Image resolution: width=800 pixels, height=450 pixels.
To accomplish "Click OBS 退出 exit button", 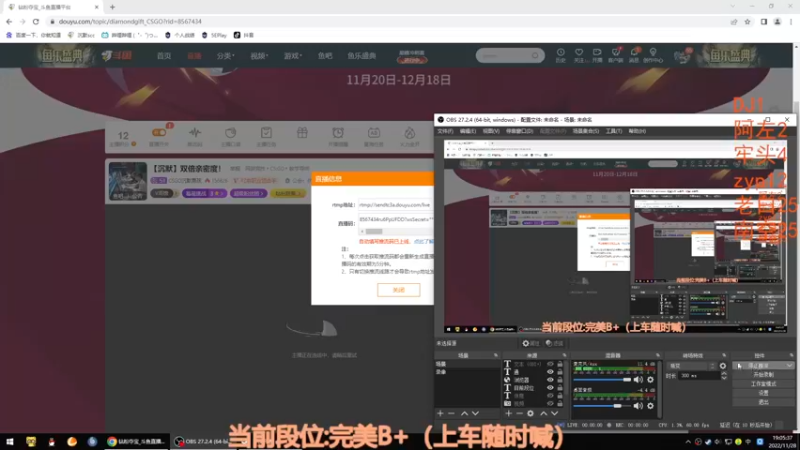I will point(763,402).
